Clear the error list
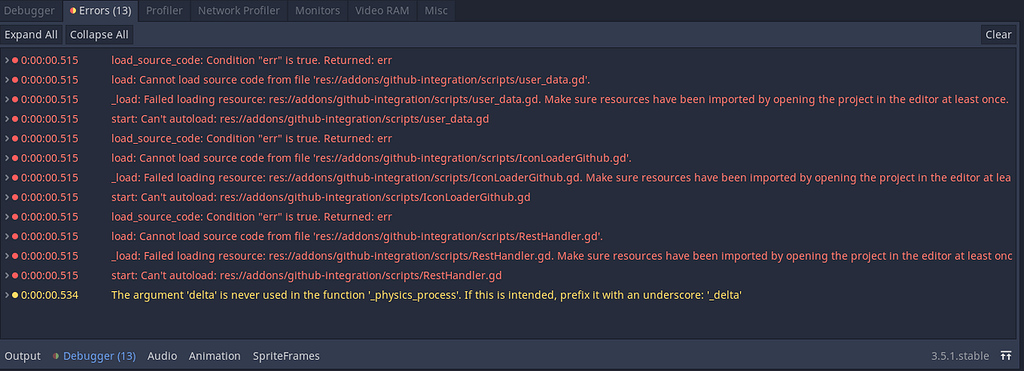 [998, 35]
